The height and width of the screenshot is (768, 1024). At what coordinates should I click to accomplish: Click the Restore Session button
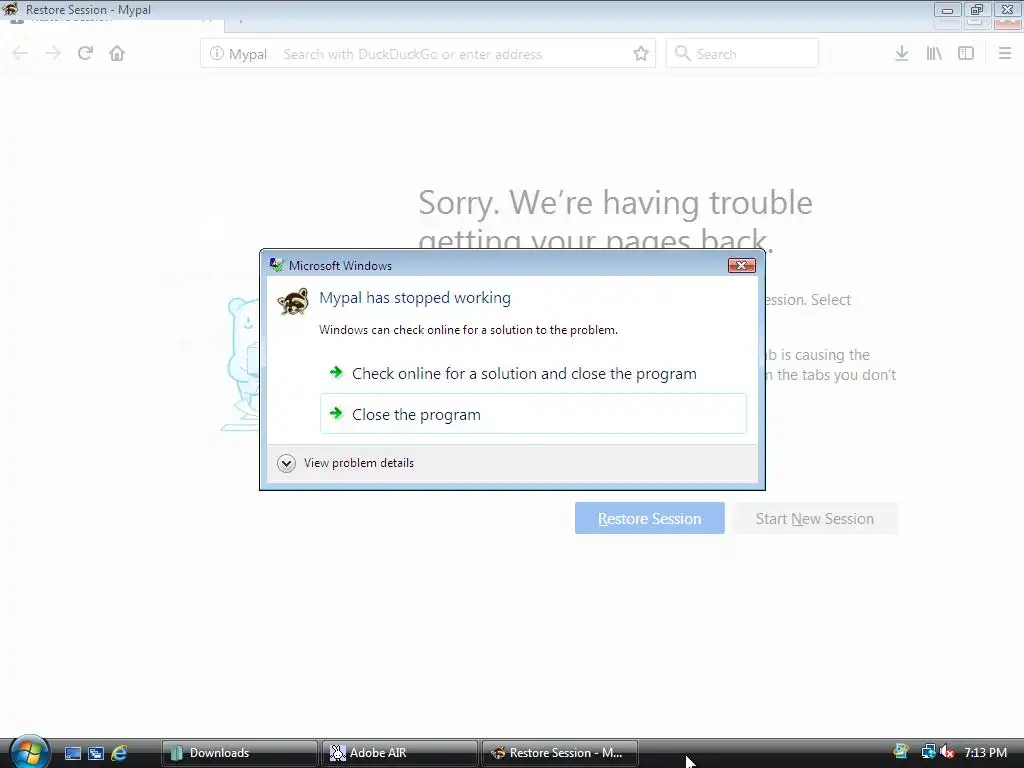(x=650, y=519)
